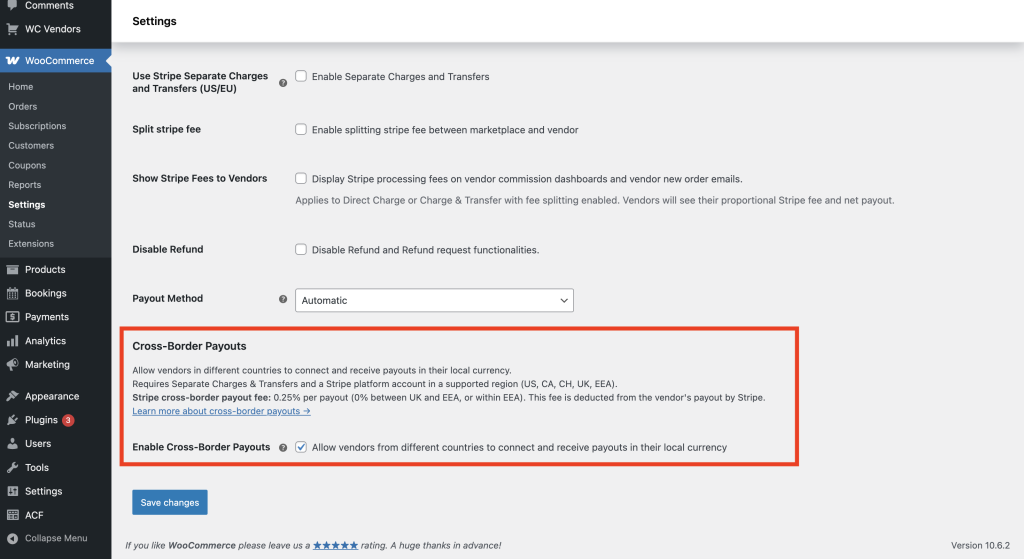Image resolution: width=1024 pixels, height=559 pixels.
Task: Click the Payments dollar icon
Action: (x=12, y=317)
